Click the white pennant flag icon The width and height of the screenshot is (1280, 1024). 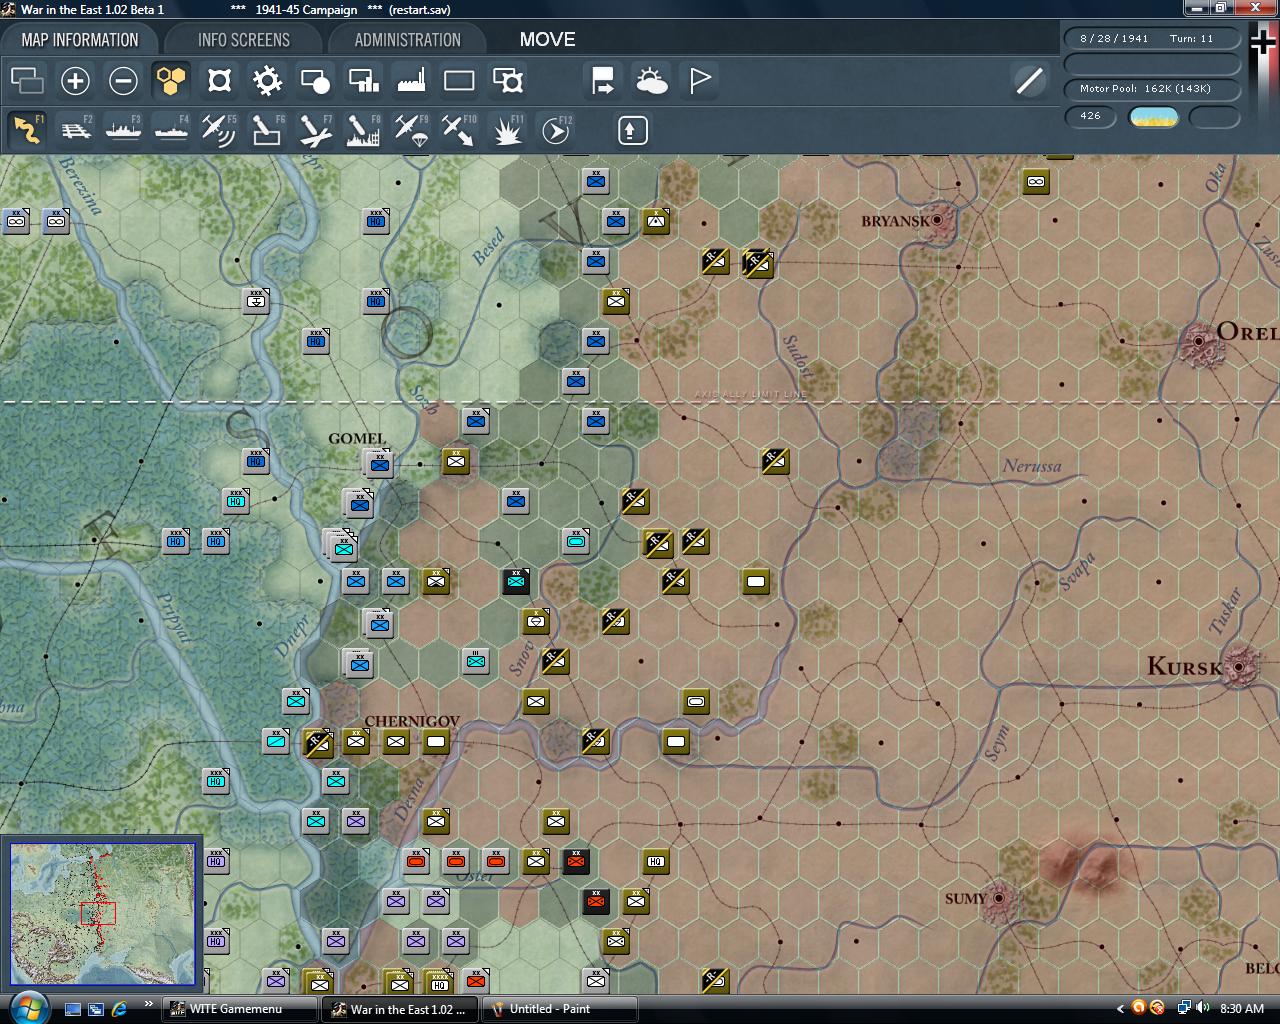(699, 80)
